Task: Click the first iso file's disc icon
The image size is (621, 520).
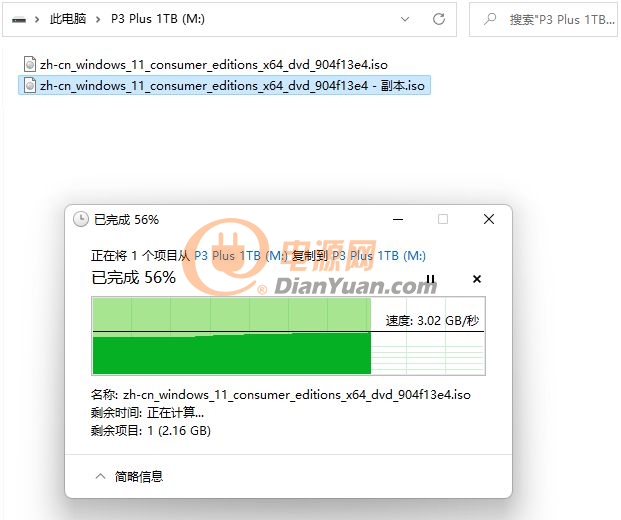Action: 30,64
